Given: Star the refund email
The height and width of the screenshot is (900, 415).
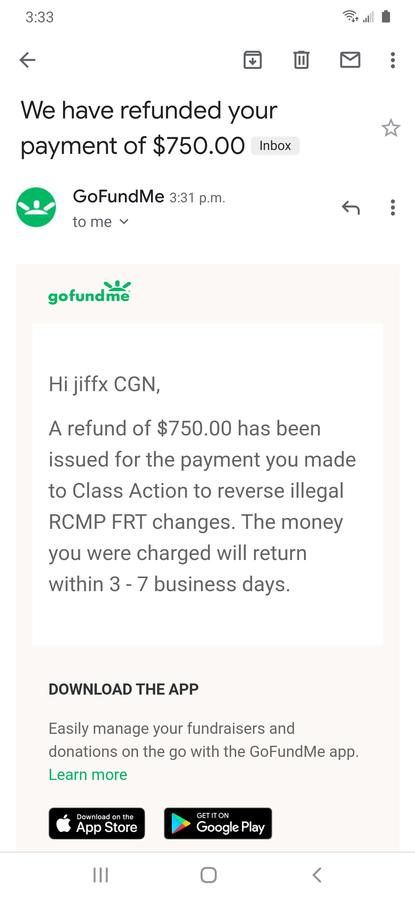Looking at the screenshot, I should (x=391, y=128).
